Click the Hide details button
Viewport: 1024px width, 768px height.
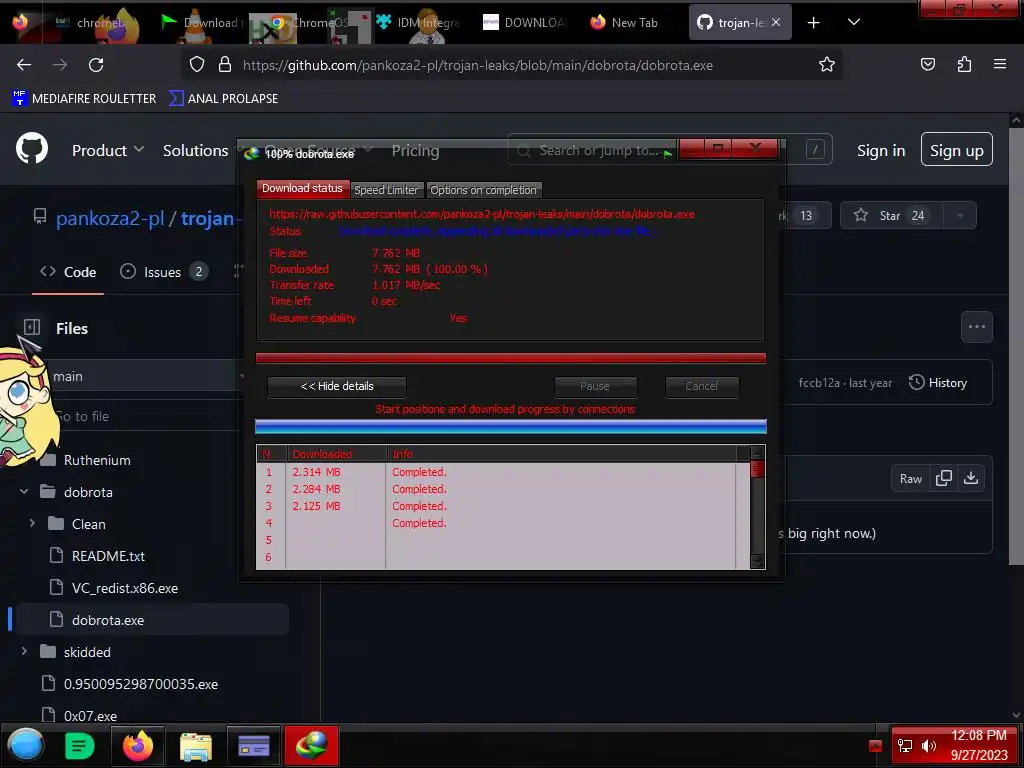337,386
